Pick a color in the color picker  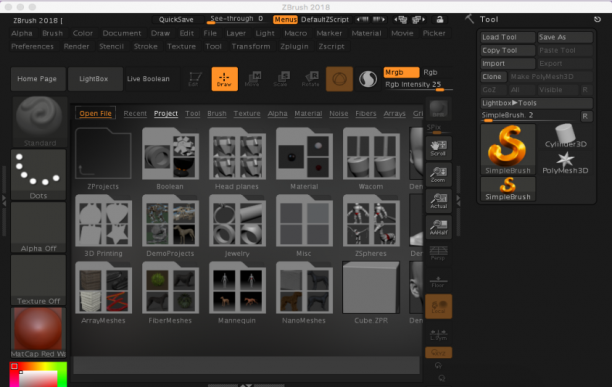[38, 375]
